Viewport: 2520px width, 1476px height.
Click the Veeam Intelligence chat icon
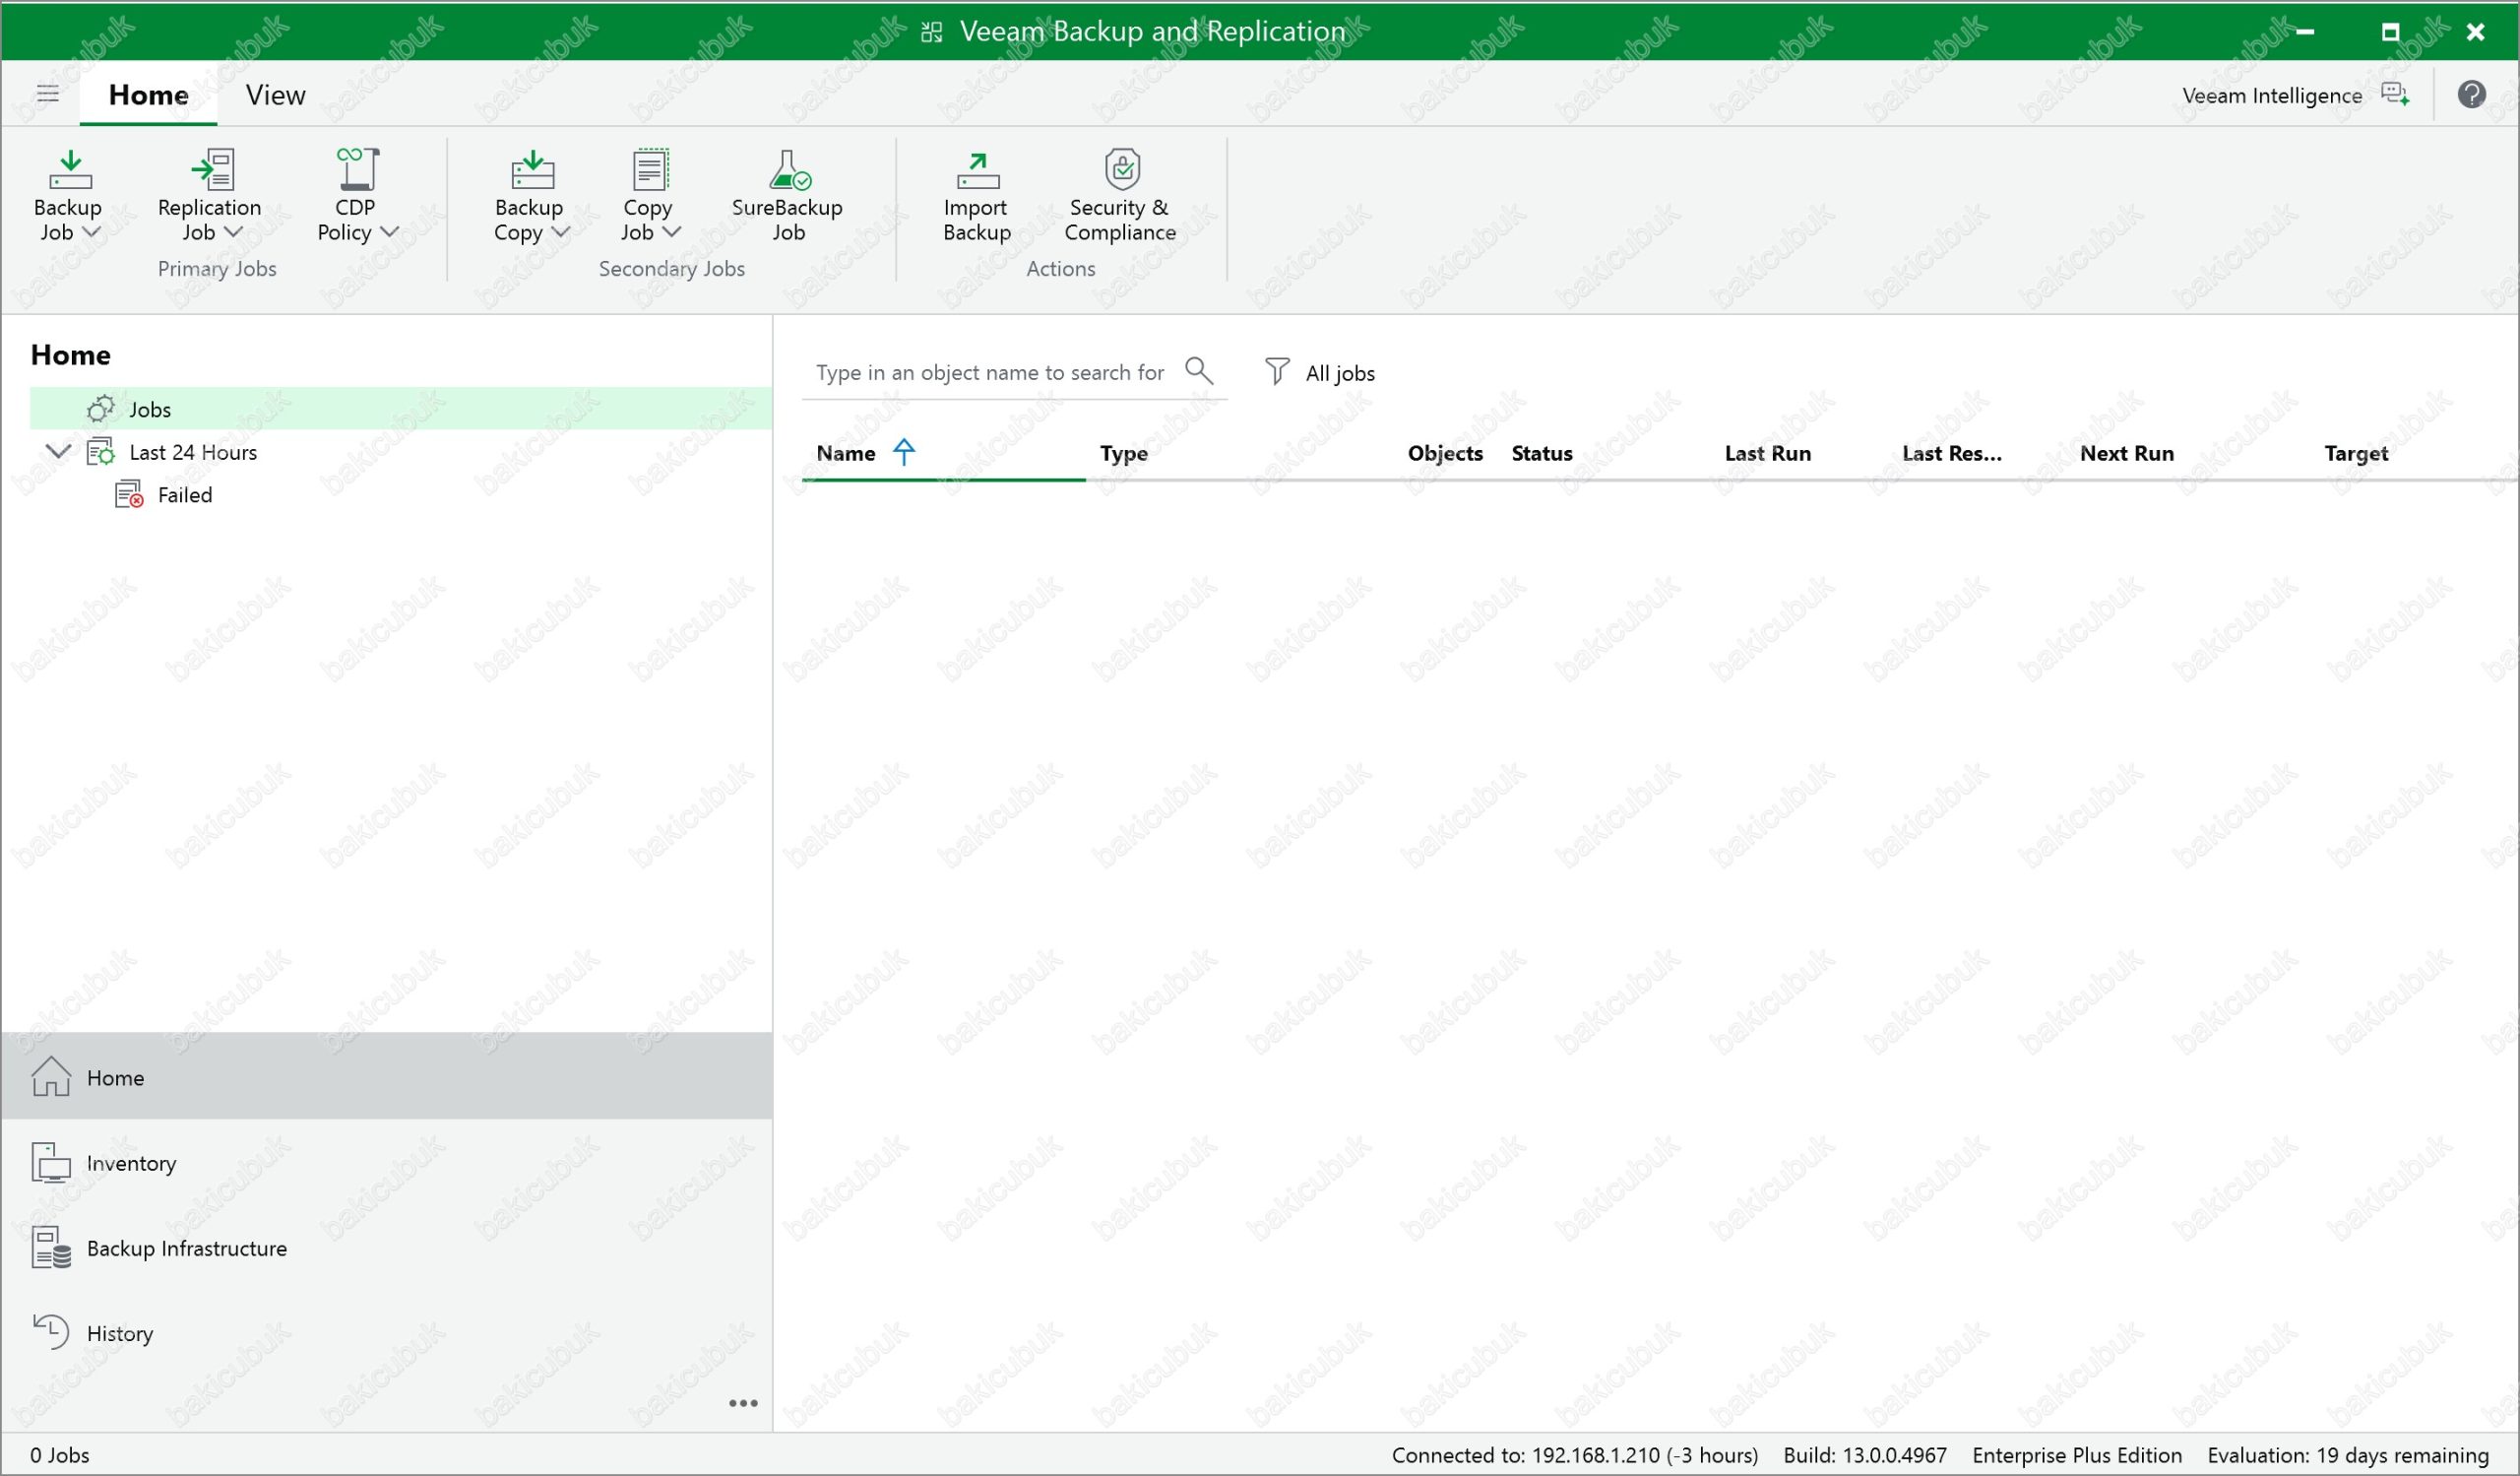point(2394,95)
